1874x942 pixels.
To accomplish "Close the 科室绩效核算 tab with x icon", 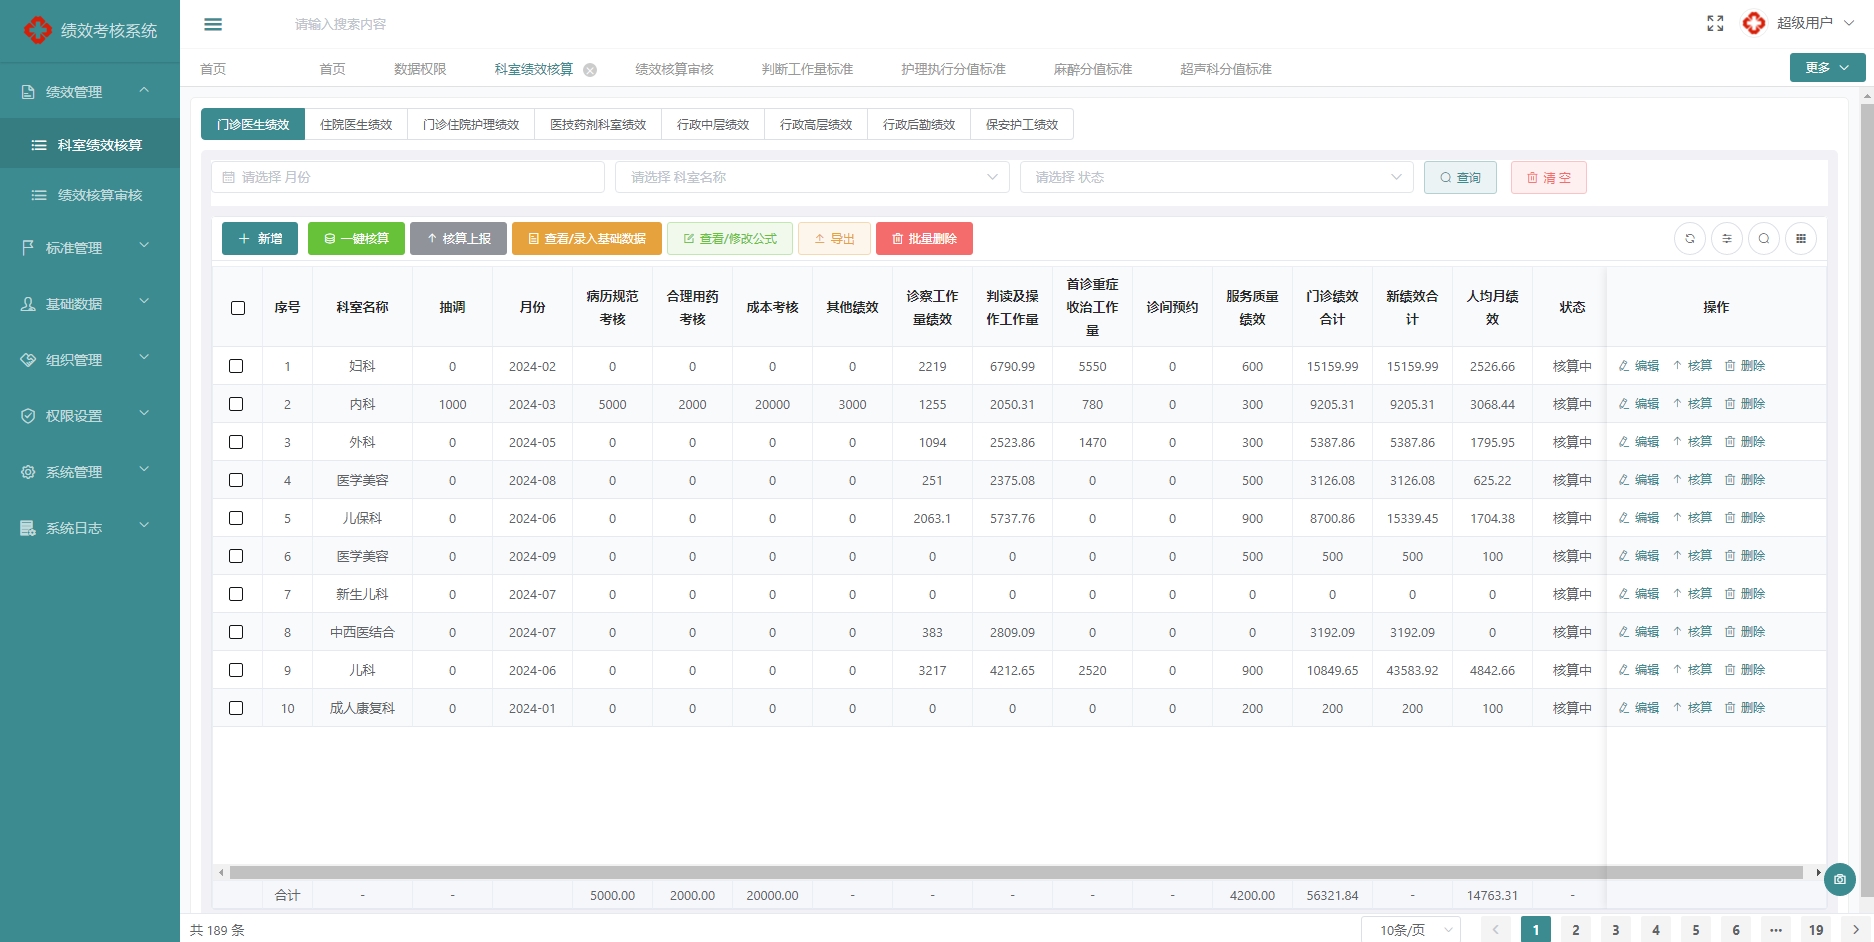I will [590, 70].
